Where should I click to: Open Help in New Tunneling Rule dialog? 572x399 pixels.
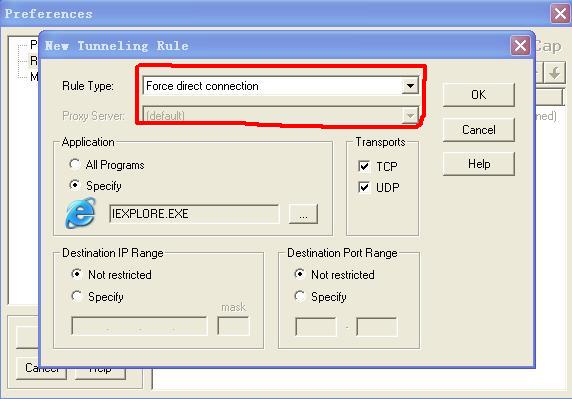click(479, 164)
